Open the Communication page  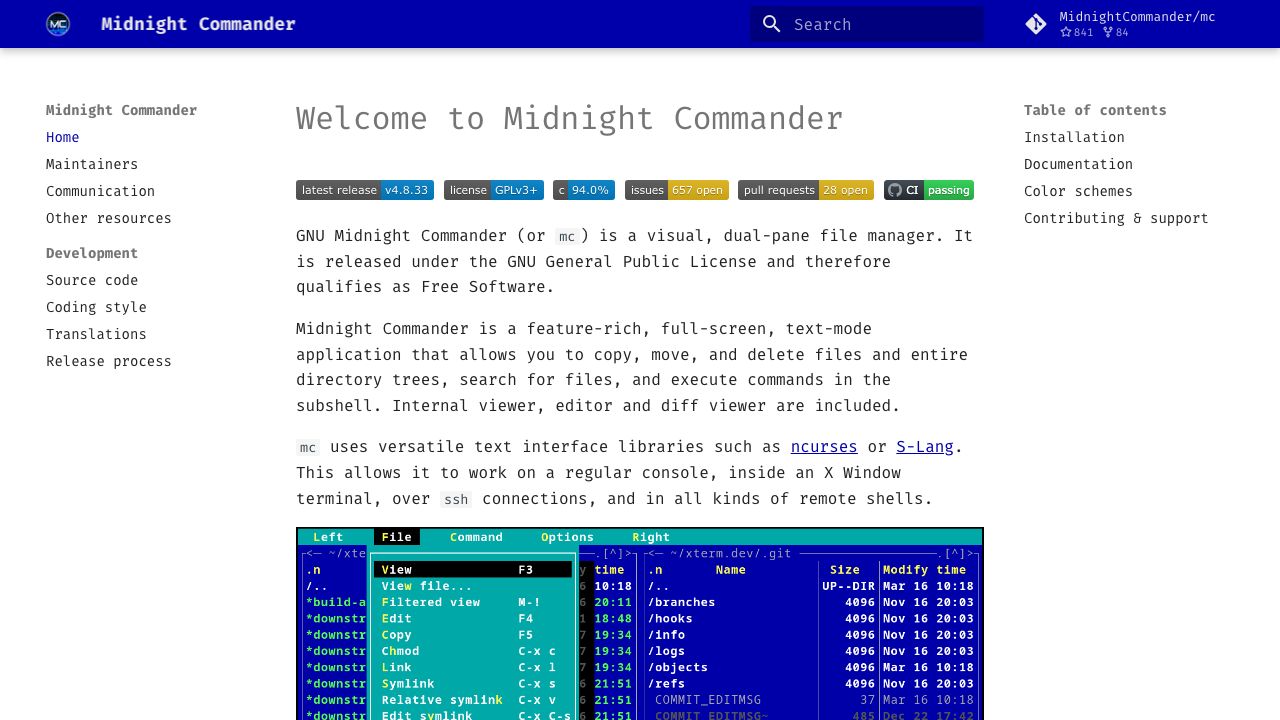click(100, 191)
